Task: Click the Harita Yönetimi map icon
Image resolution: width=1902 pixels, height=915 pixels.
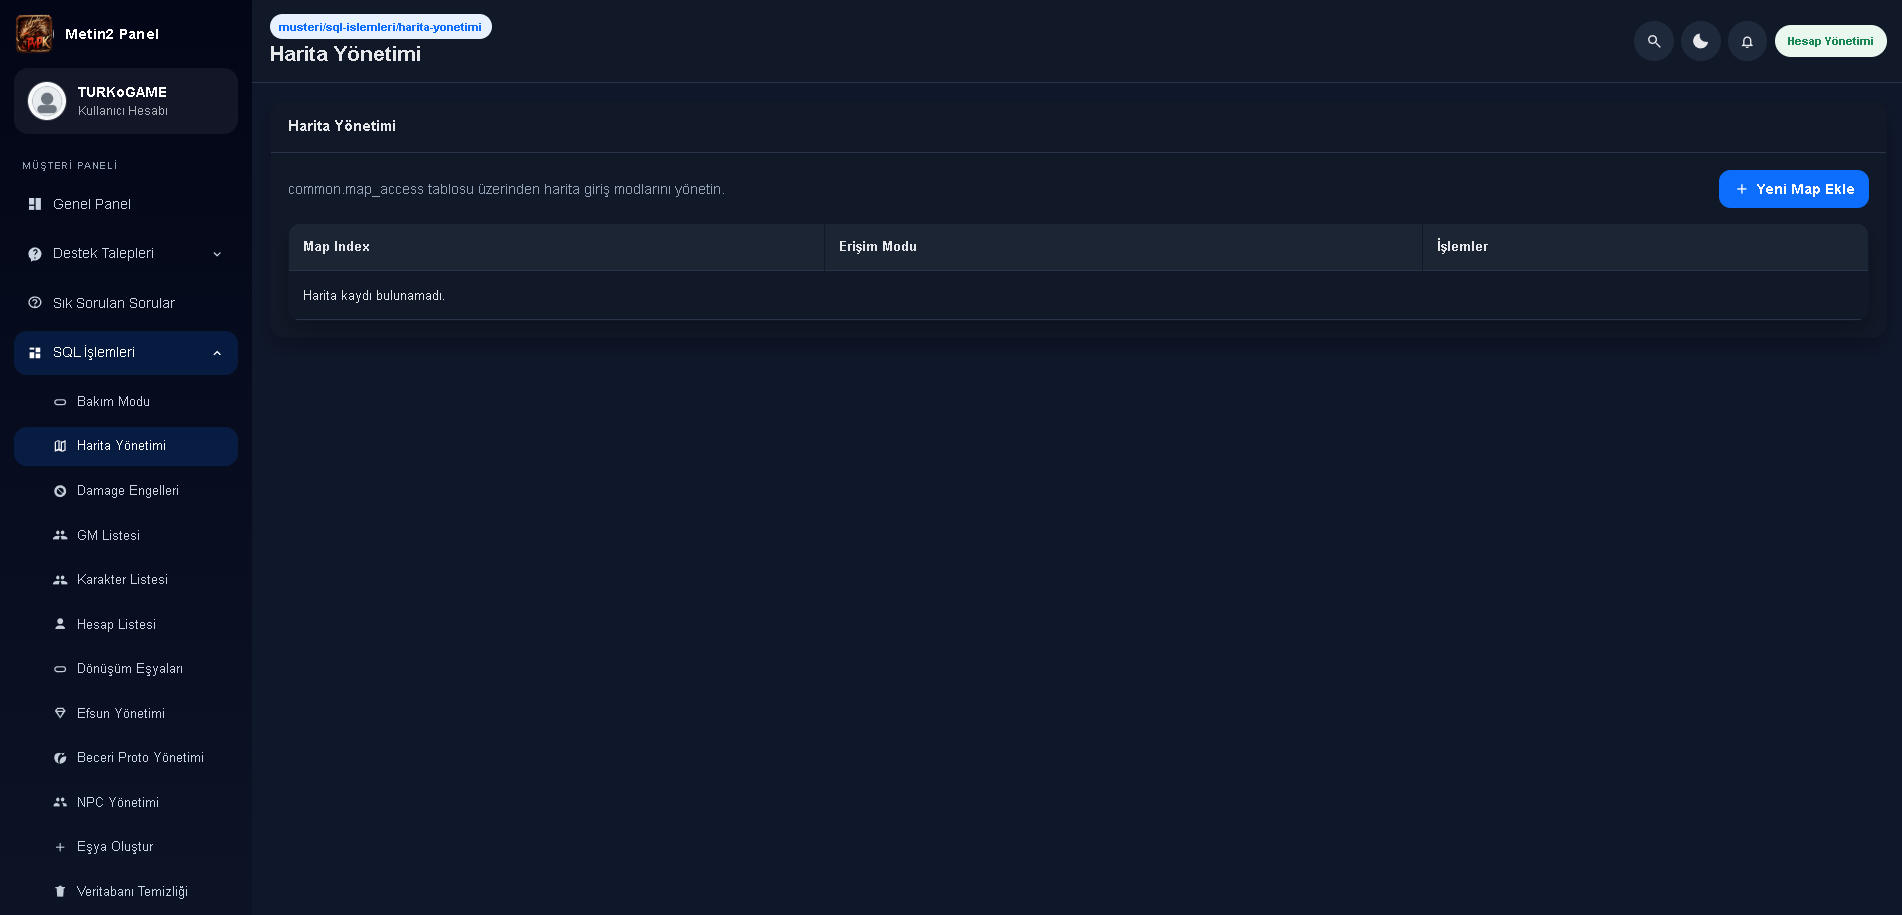Action: point(60,446)
